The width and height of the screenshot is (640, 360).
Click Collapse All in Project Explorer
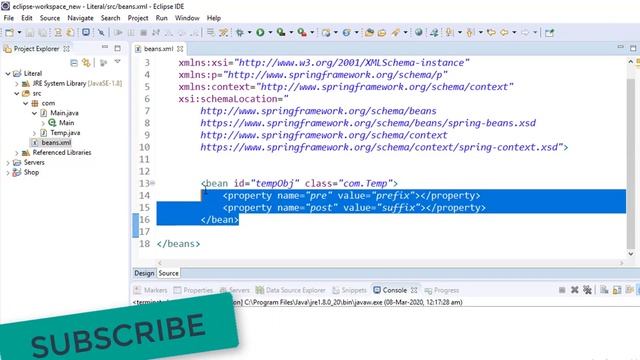pos(74,62)
